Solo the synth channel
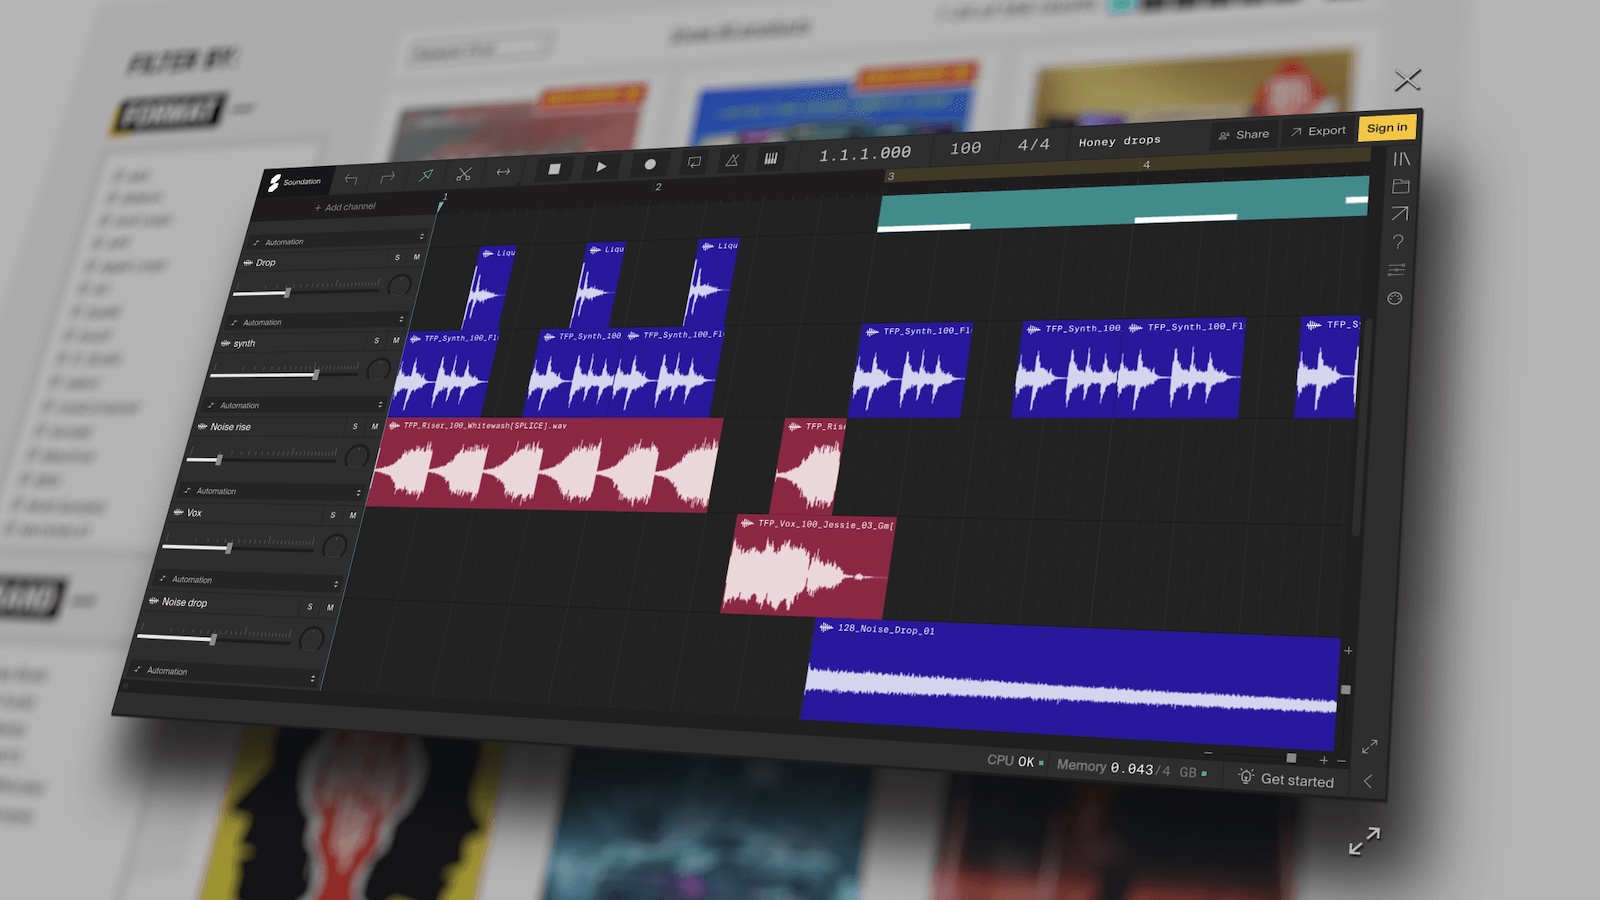 click(376, 338)
